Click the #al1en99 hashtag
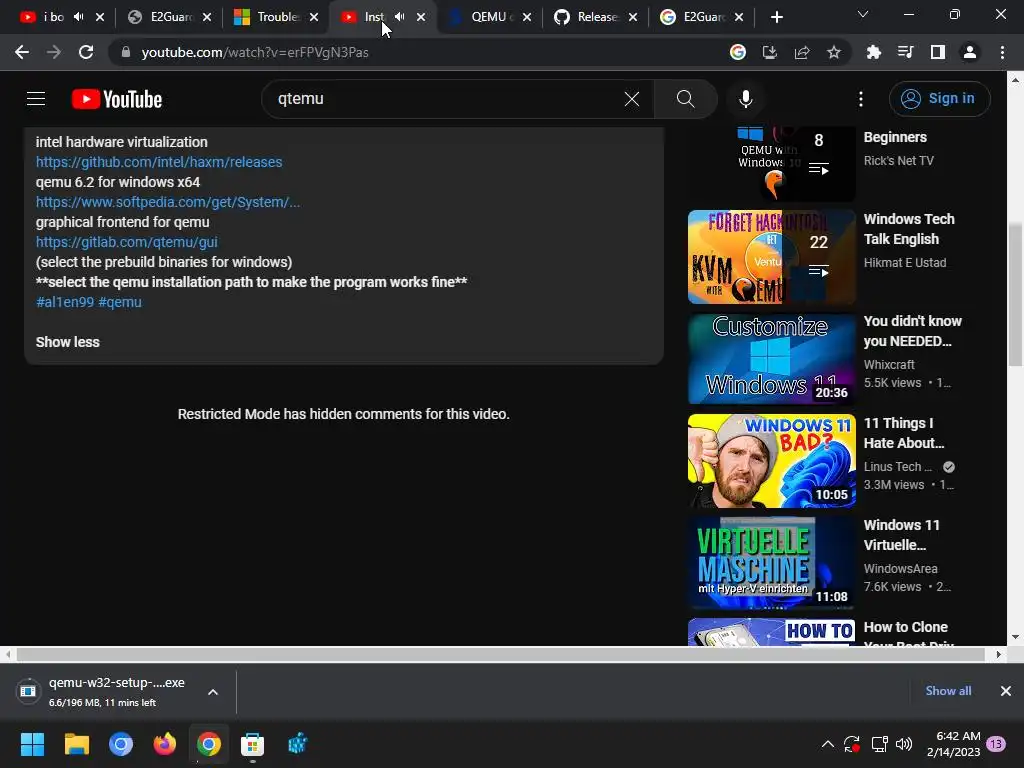This screenshot has width=1024, height=768. click(x=65, y=302)
